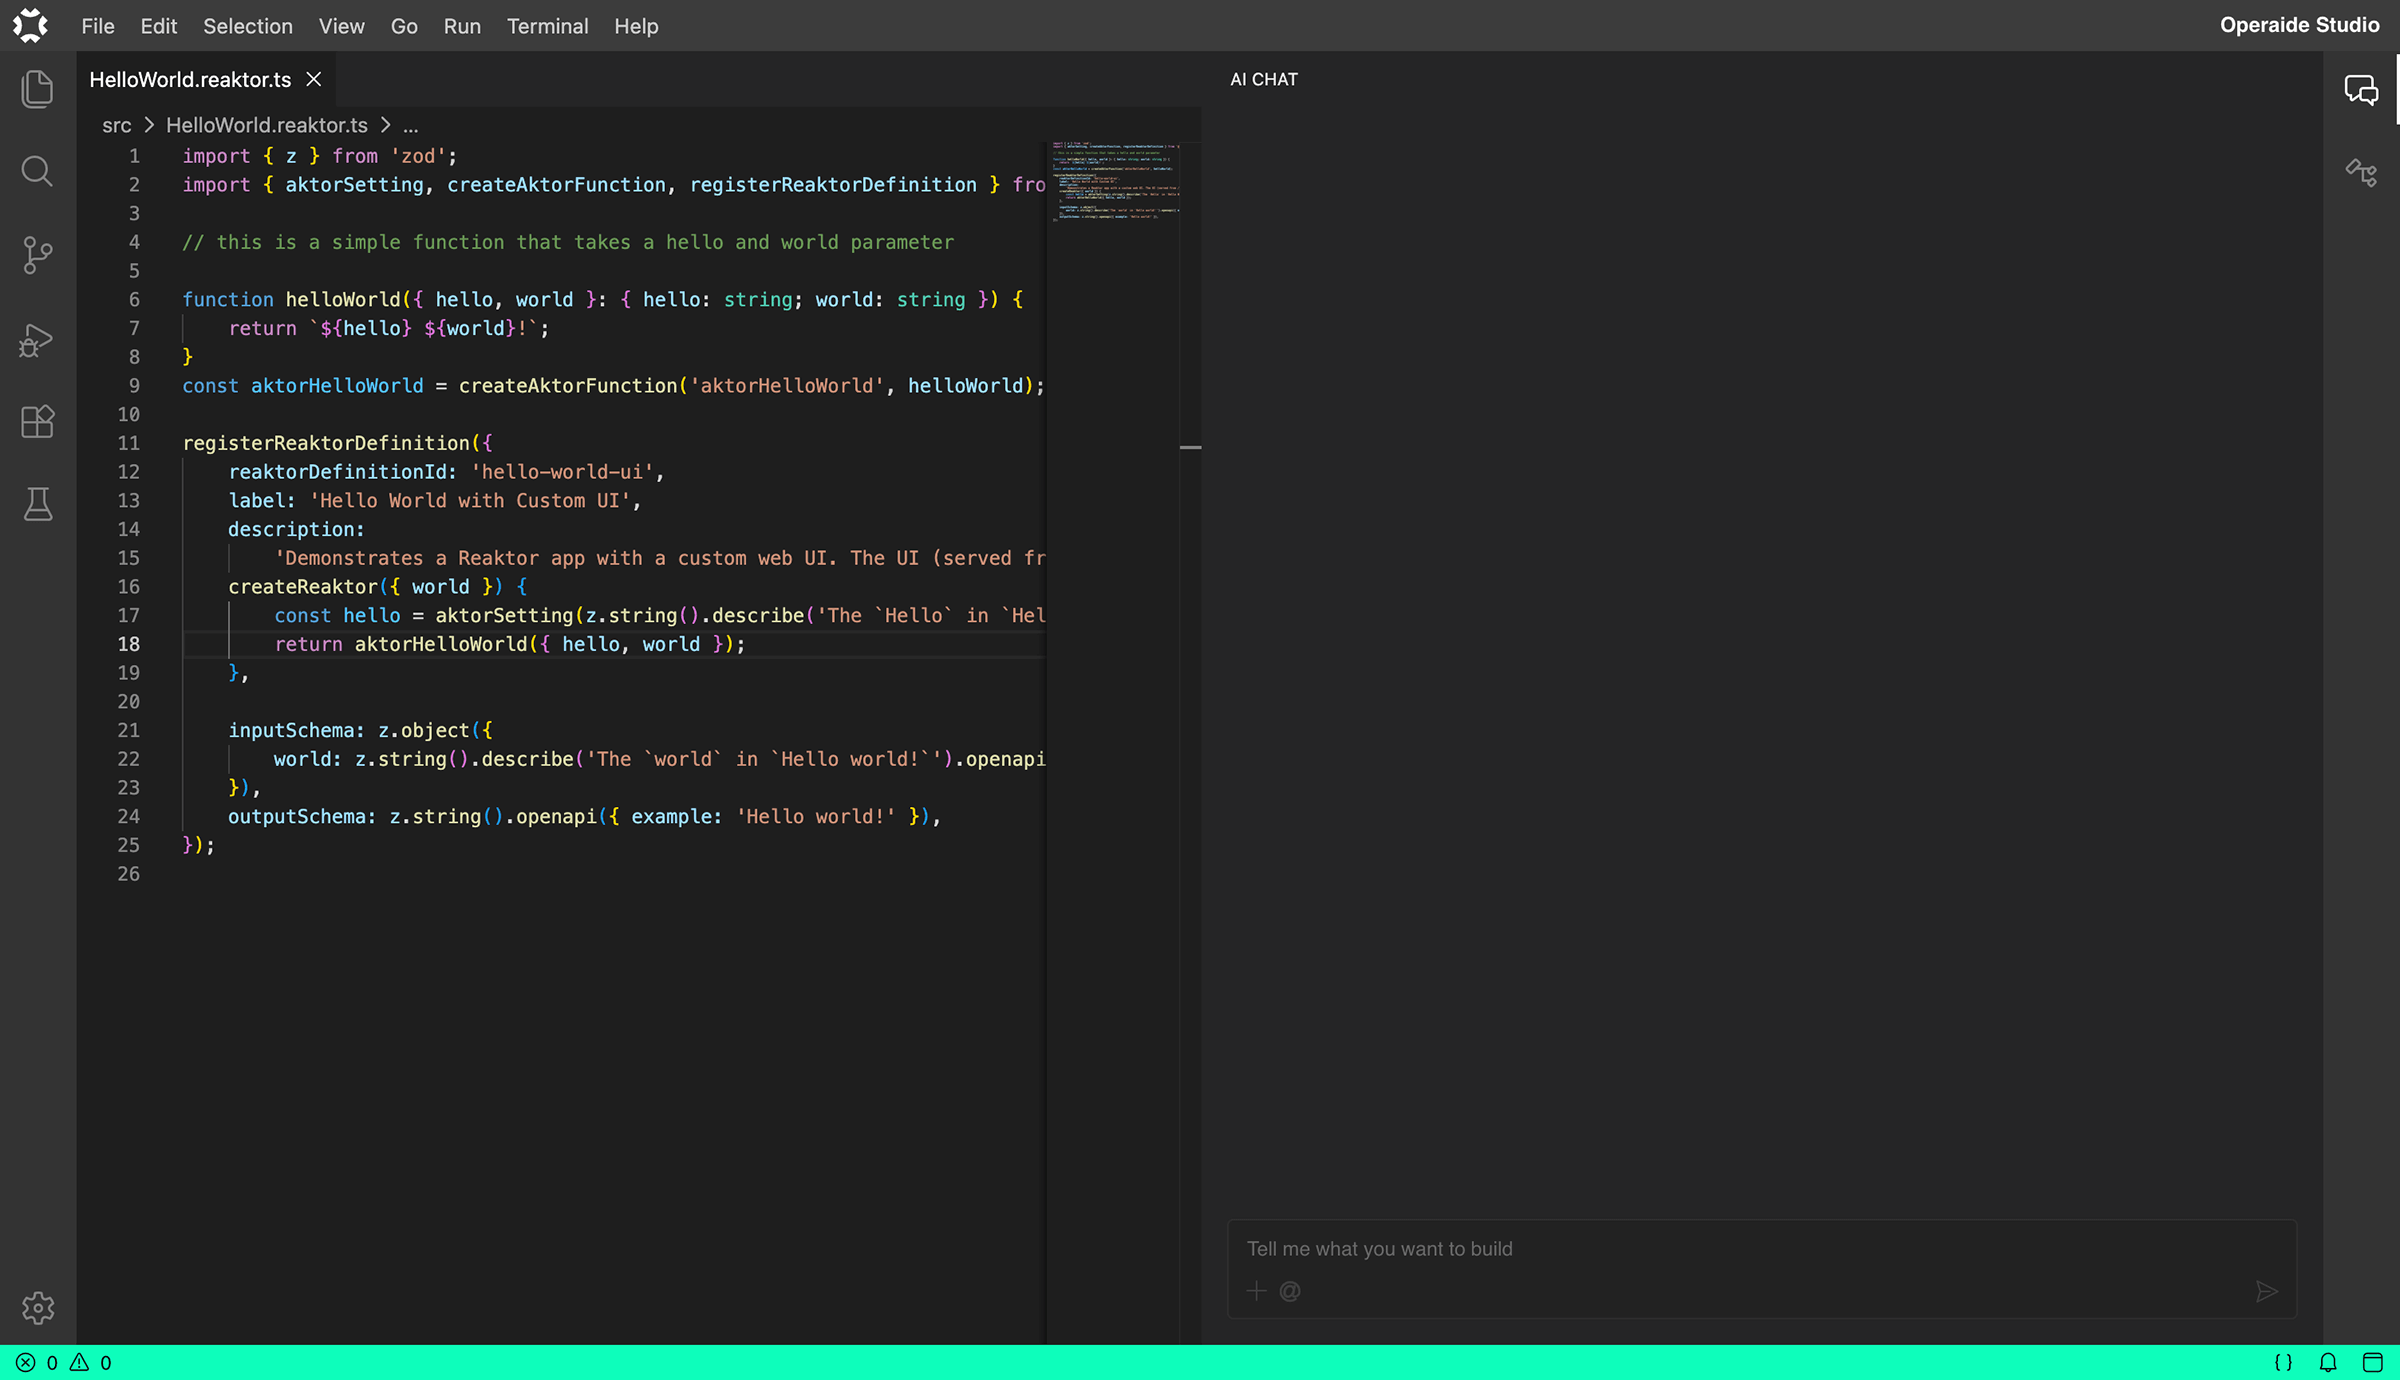2400x1380 pixels.
Task: Click the @ mention icon in chat
Action: (1290, 1291)
